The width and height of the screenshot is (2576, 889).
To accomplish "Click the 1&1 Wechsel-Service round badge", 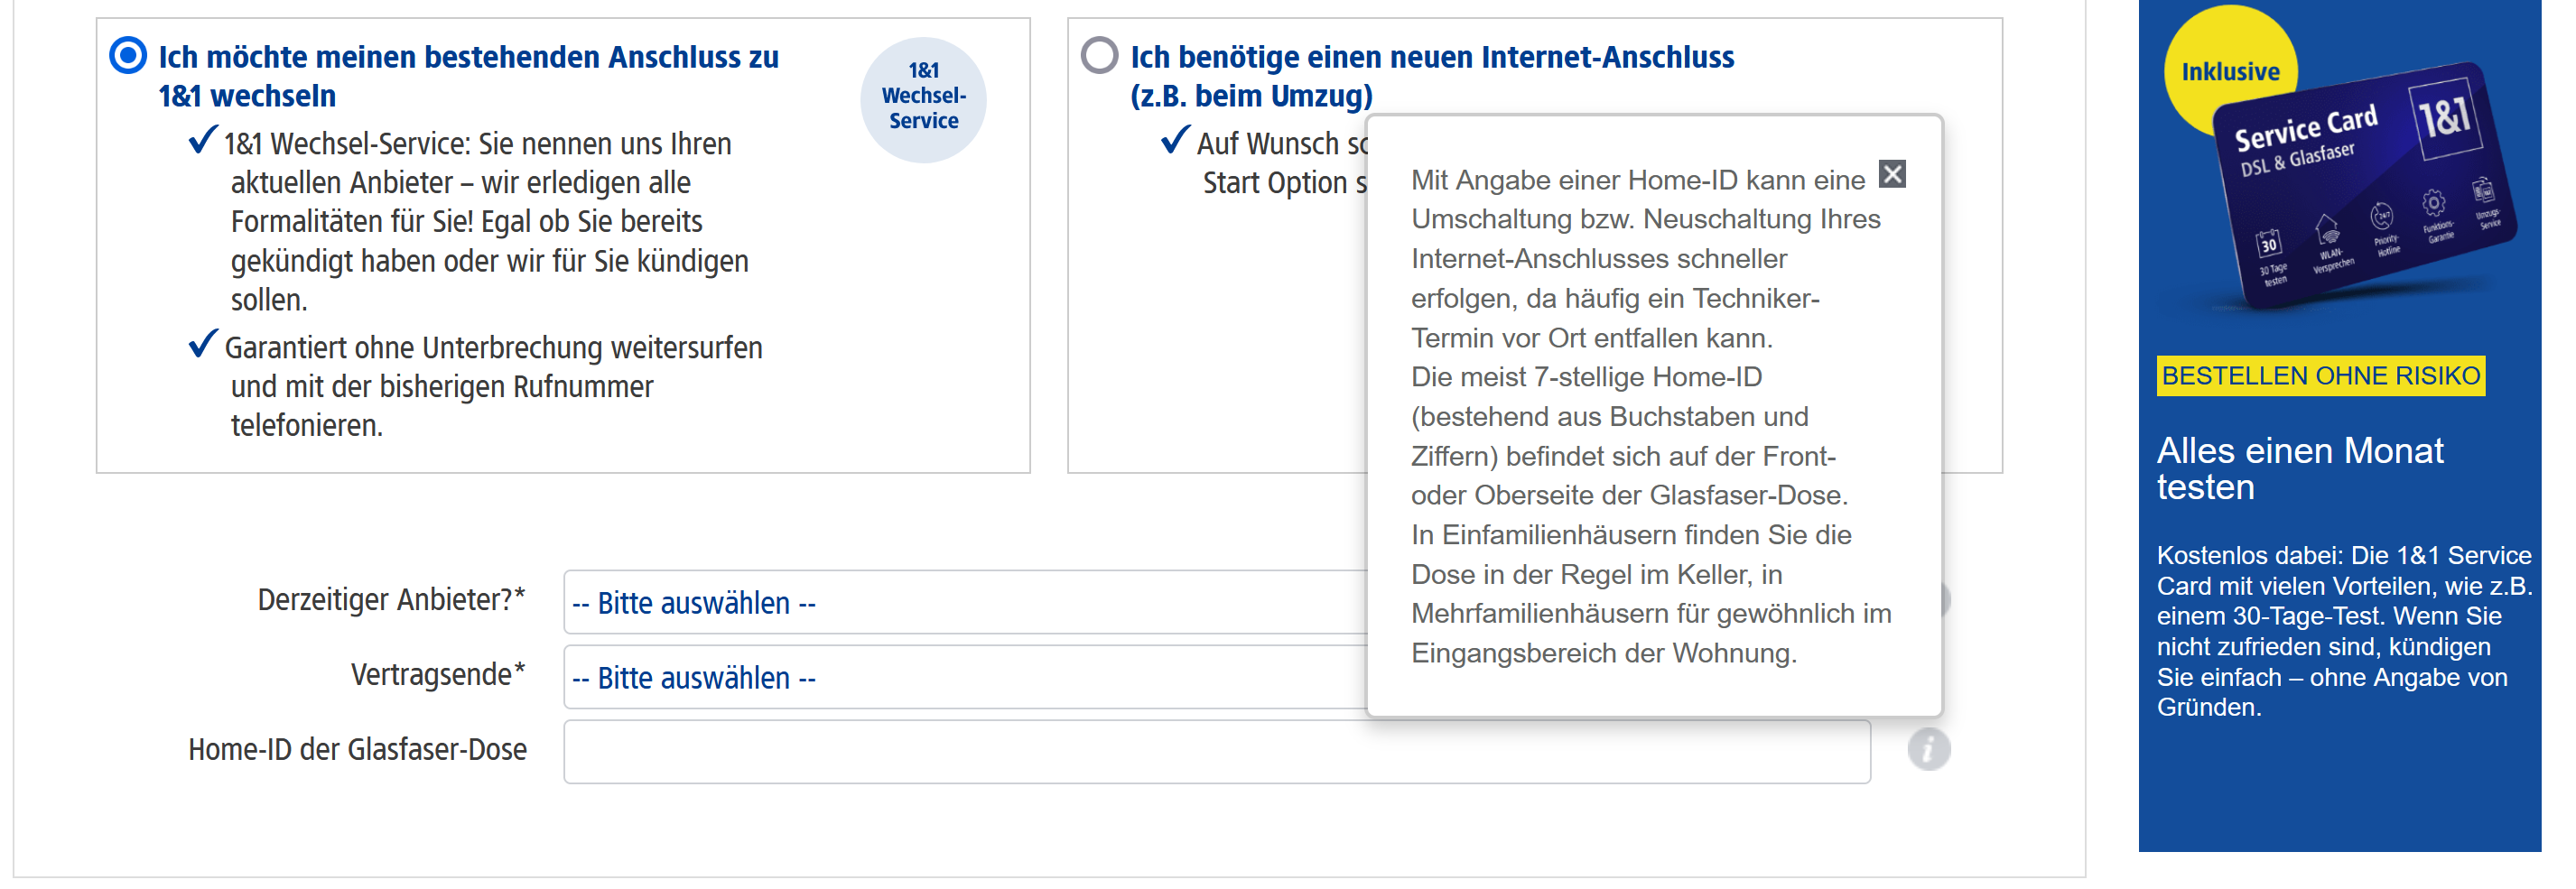I will (923, 98).
